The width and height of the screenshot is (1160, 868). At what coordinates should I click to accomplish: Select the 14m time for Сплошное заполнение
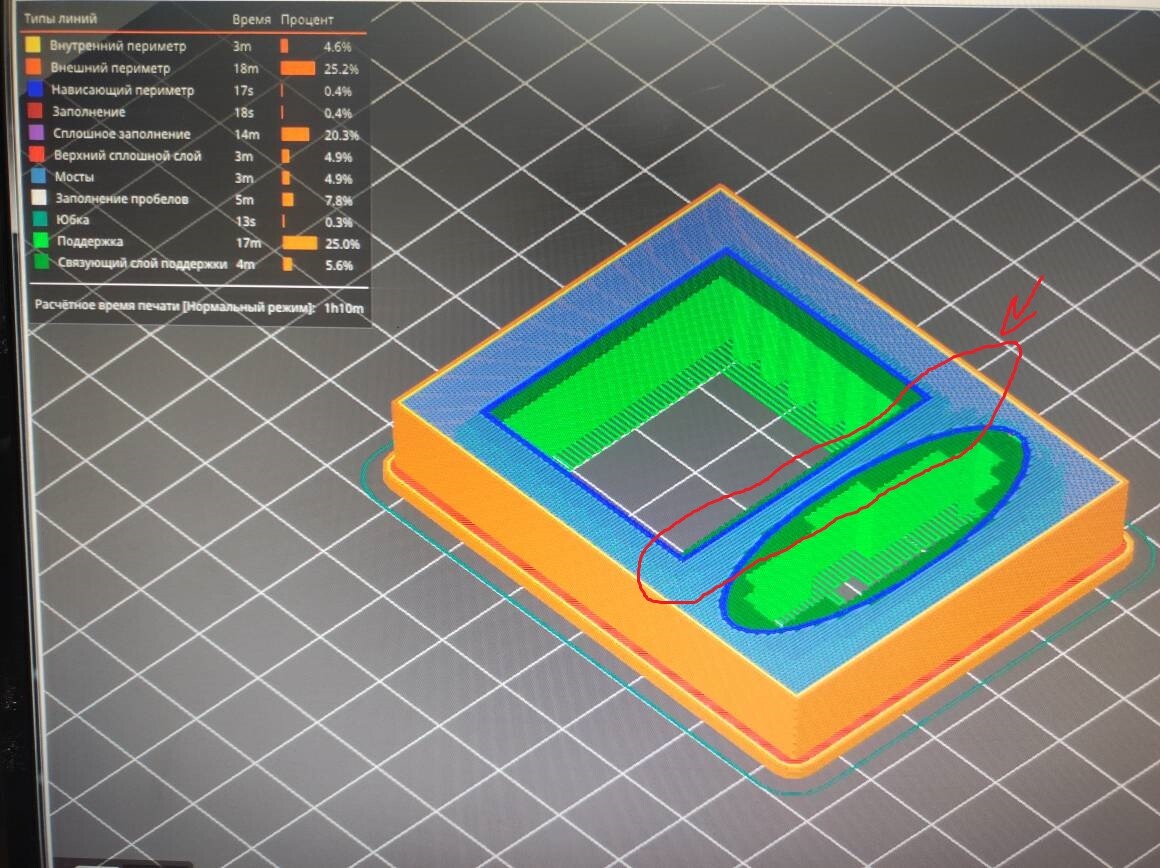(247, 135)
